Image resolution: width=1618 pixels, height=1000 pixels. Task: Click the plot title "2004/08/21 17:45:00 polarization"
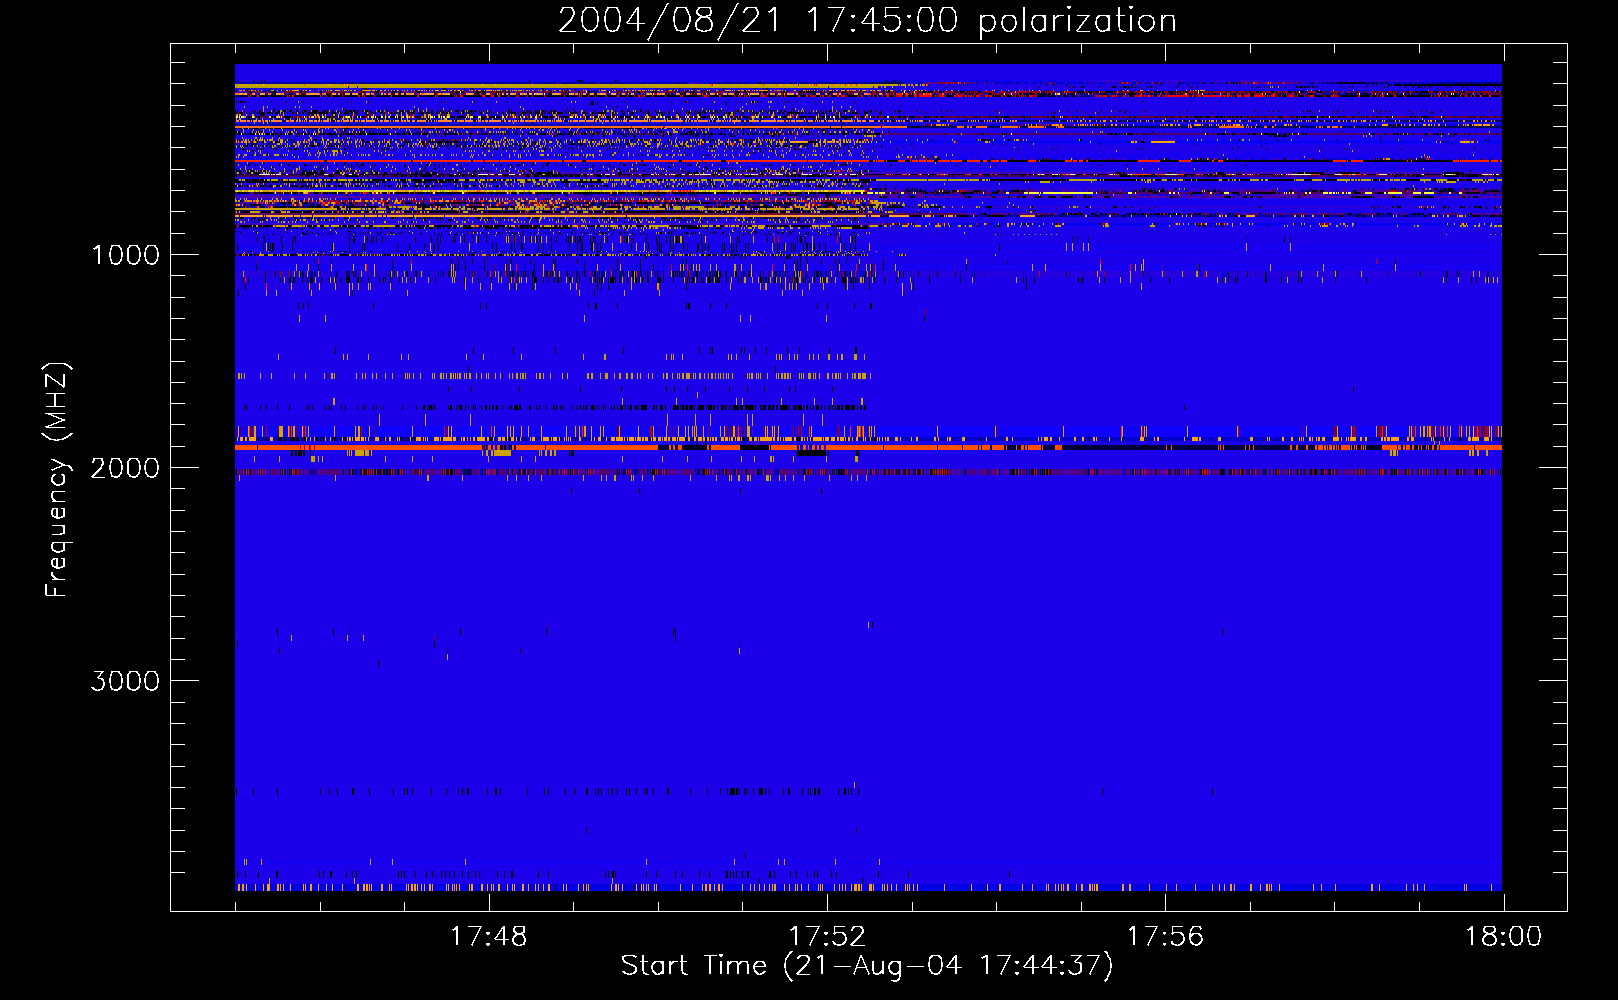pyautogui.click(x=867, y=21)
